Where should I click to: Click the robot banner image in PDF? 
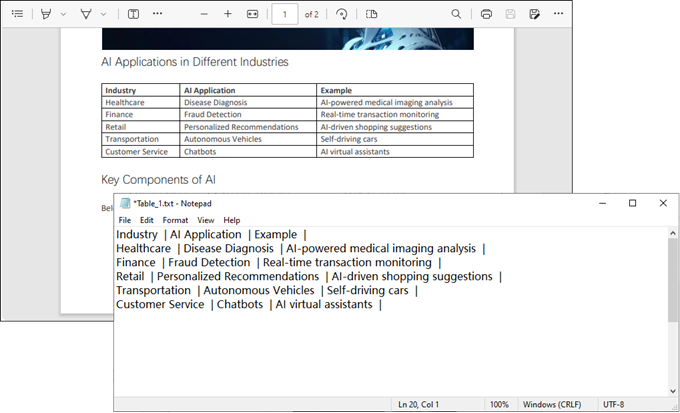288,39
